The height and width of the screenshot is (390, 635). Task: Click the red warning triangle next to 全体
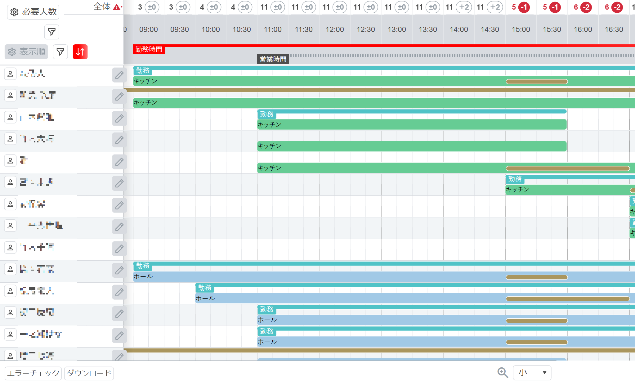pos(117,7)
